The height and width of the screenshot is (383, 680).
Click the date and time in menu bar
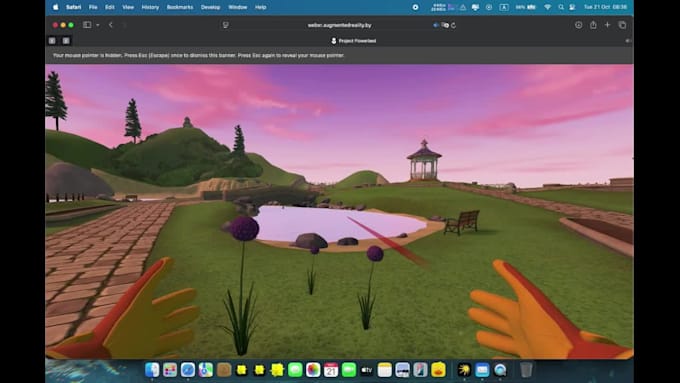tap(605, 7)
